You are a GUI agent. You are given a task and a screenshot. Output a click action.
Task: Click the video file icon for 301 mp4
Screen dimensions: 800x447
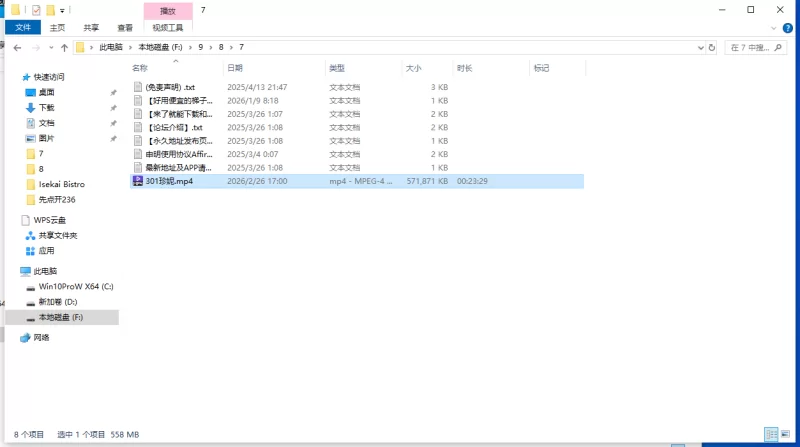point(138,181)
